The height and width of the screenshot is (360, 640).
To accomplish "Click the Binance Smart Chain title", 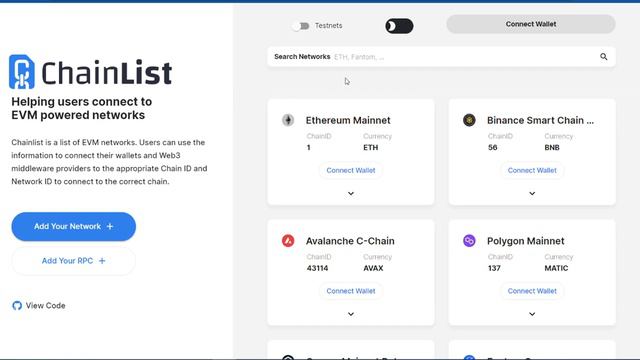I will point(540,120).
